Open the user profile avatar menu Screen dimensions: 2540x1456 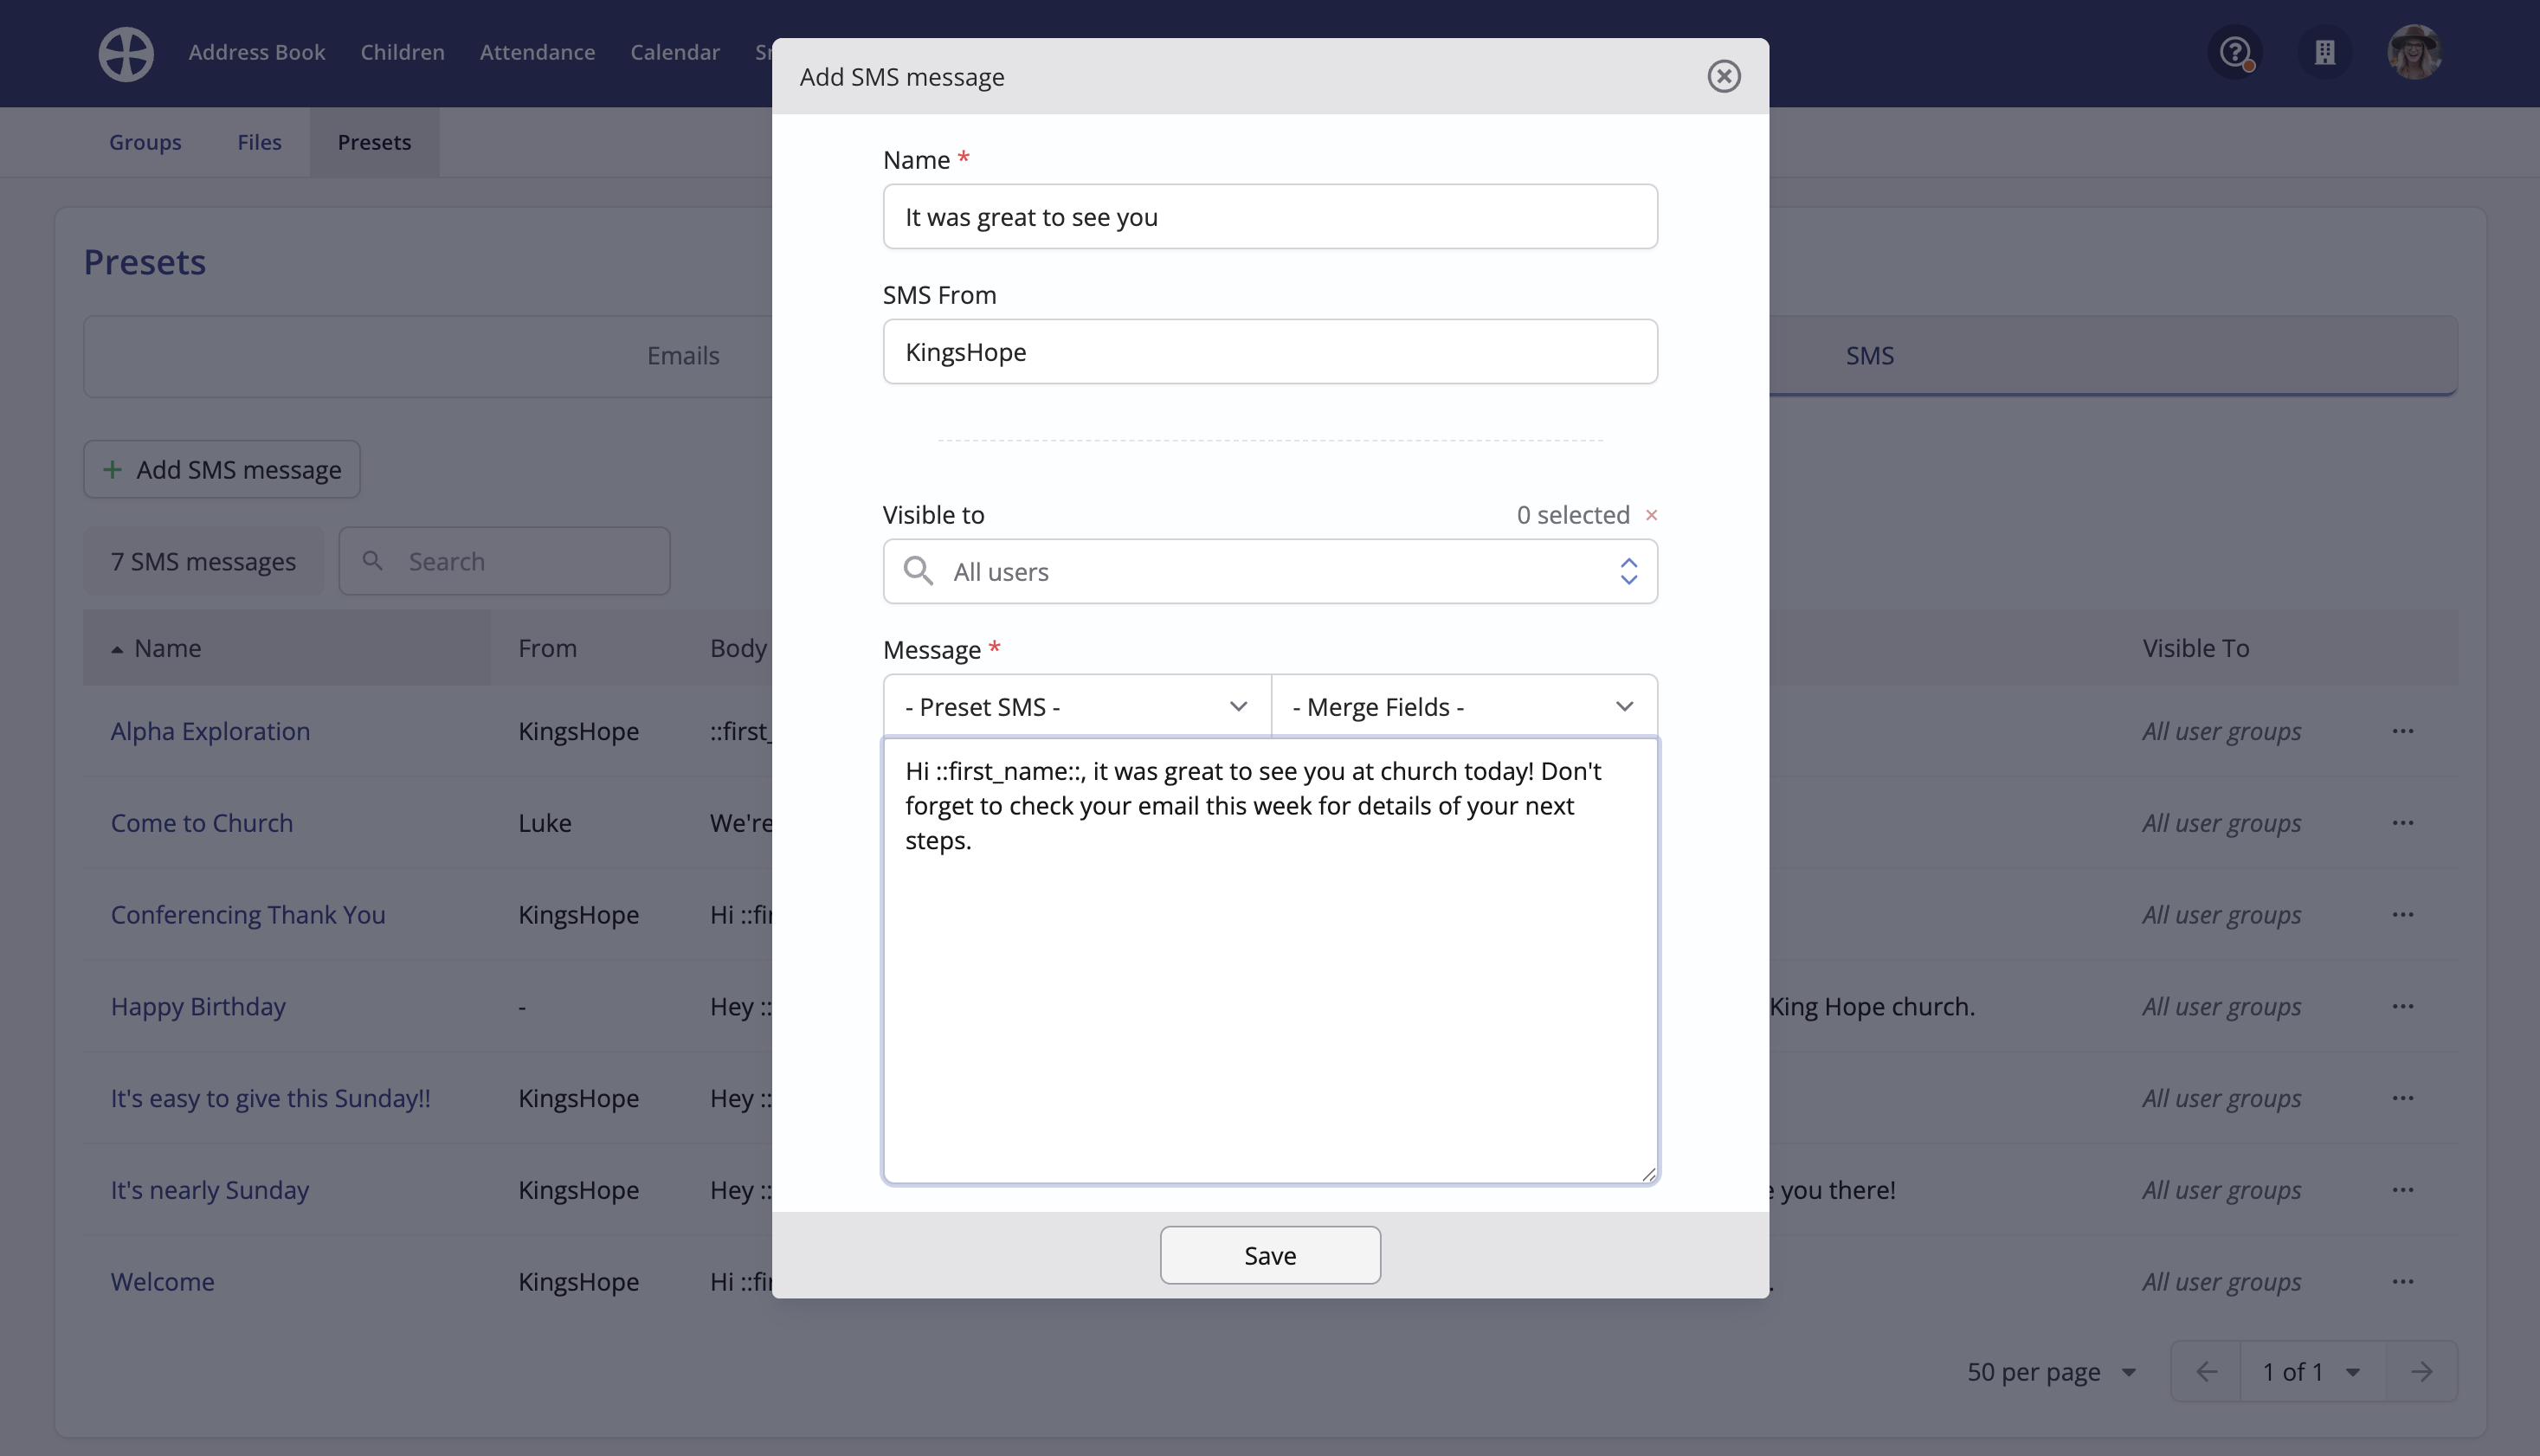pos(2414,52)
